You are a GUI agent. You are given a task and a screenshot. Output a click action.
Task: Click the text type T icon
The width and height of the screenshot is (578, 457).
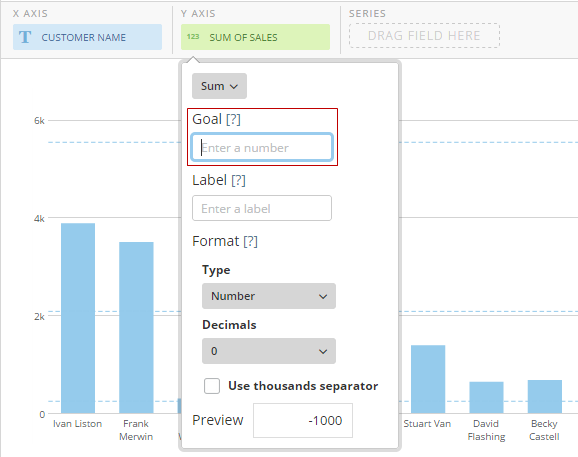point(25,37)
